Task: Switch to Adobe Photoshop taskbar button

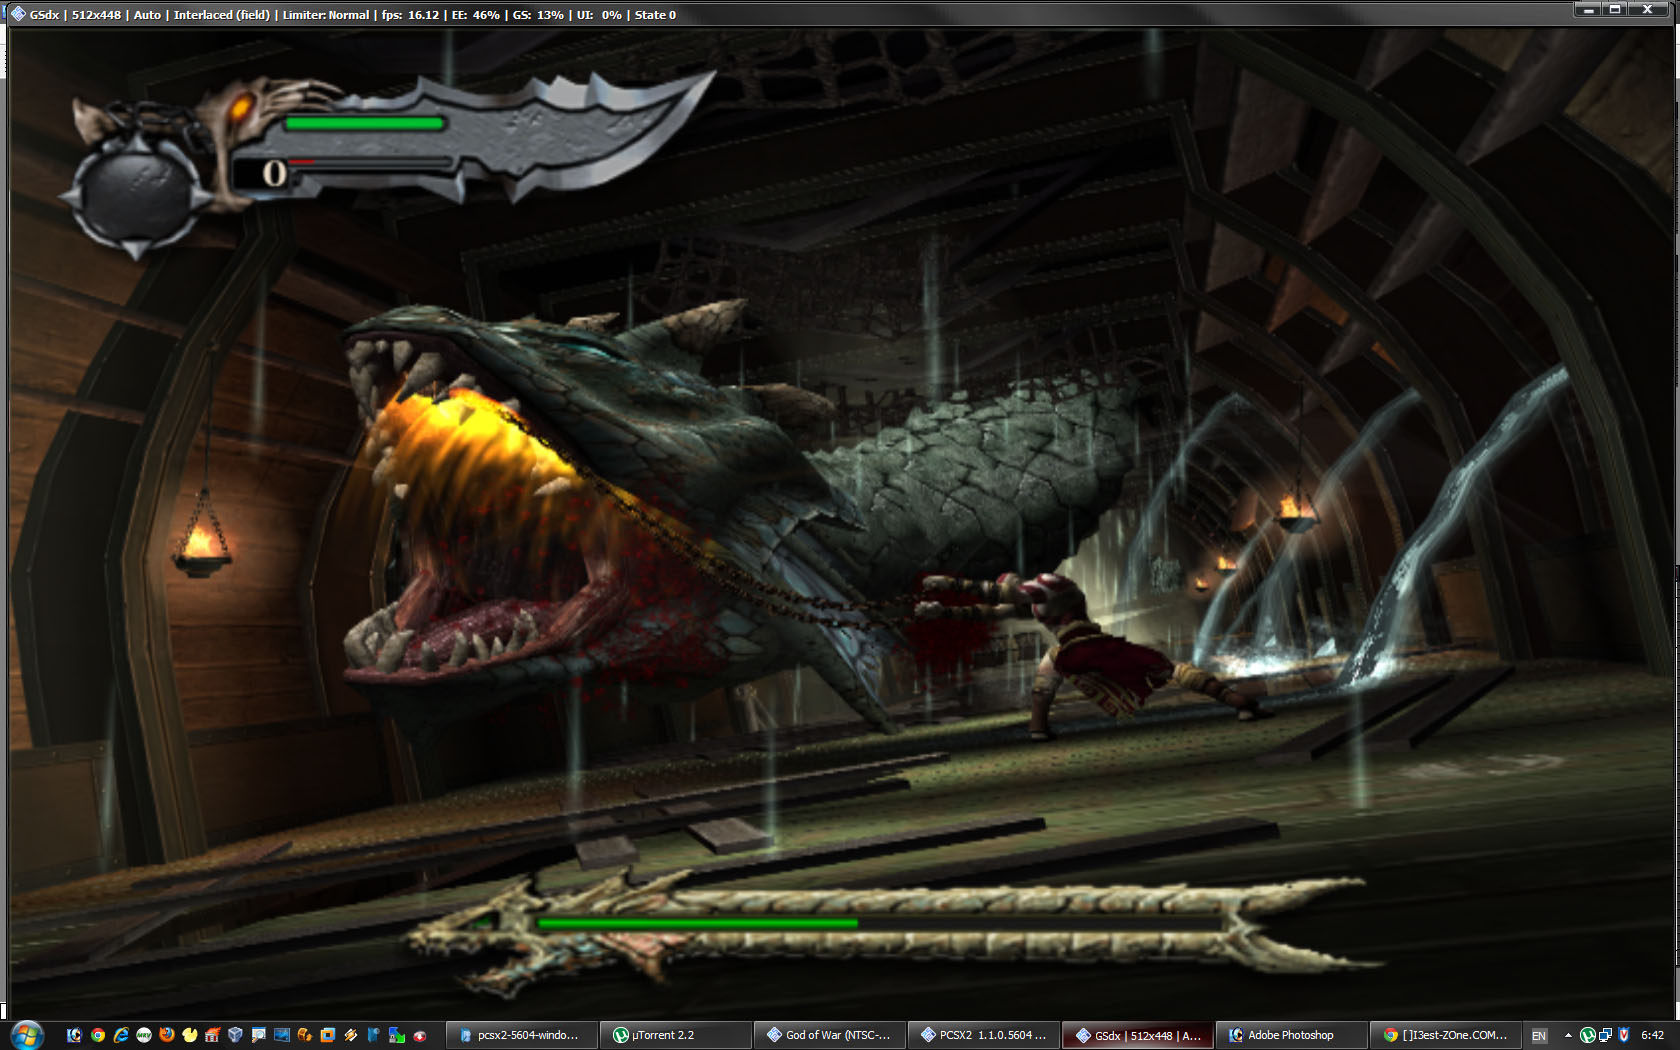Action: tap(1292, 1035)
